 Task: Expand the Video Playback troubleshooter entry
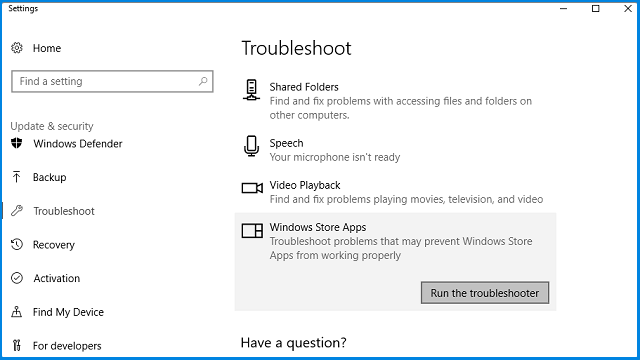395,192
